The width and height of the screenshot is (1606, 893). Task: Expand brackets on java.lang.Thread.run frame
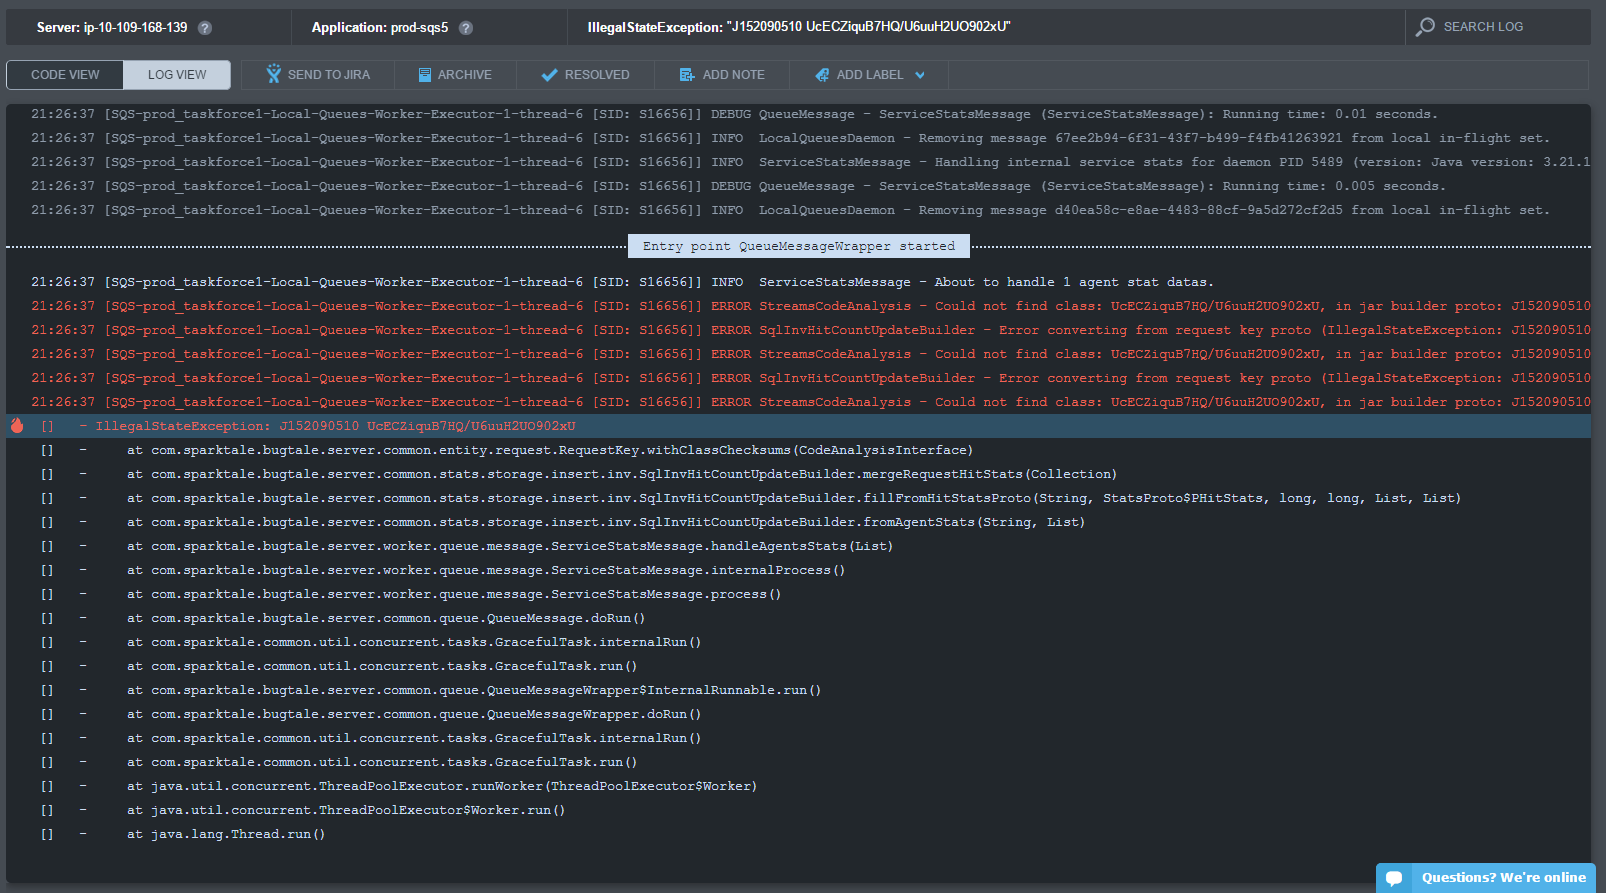(47, 834)
